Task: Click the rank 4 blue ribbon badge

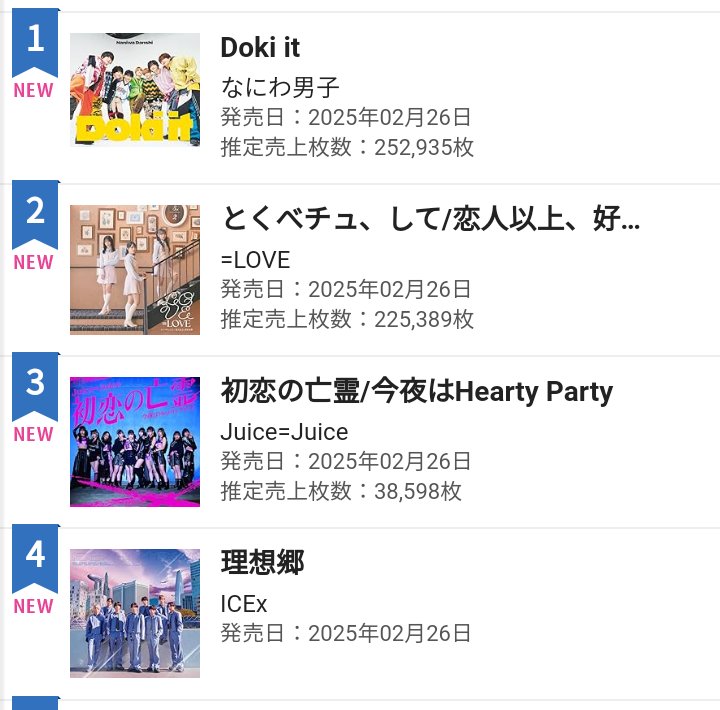Action: point(35,558)
